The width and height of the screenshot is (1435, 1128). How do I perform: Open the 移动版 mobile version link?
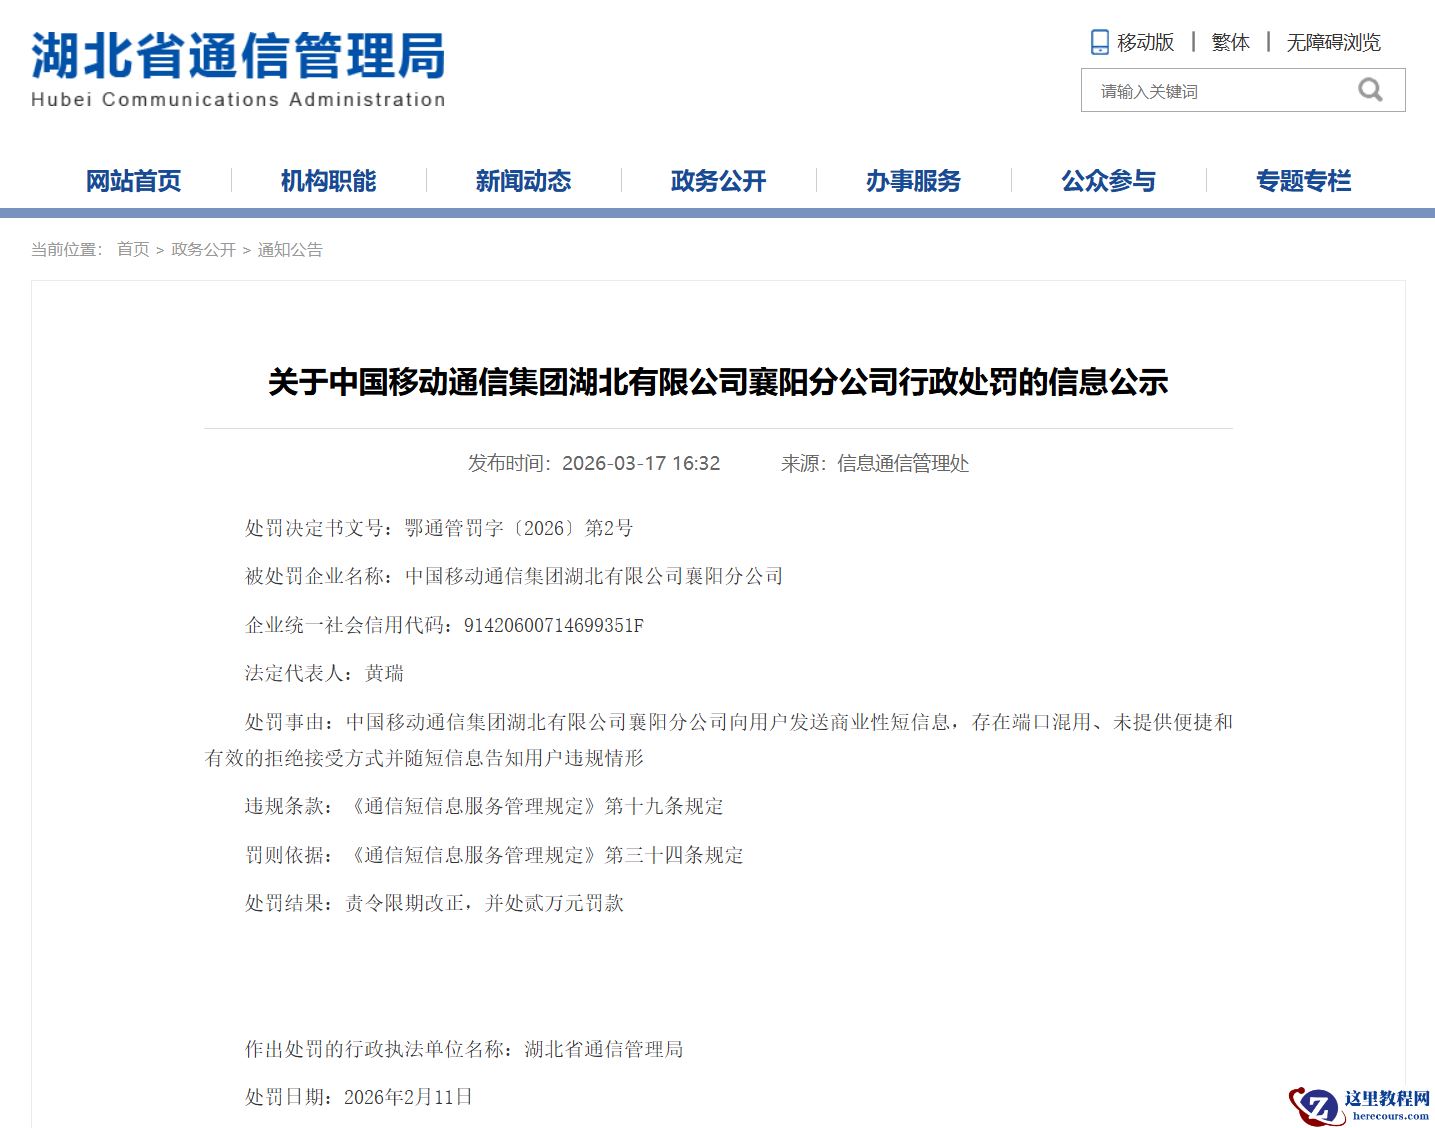point(1145,42)
